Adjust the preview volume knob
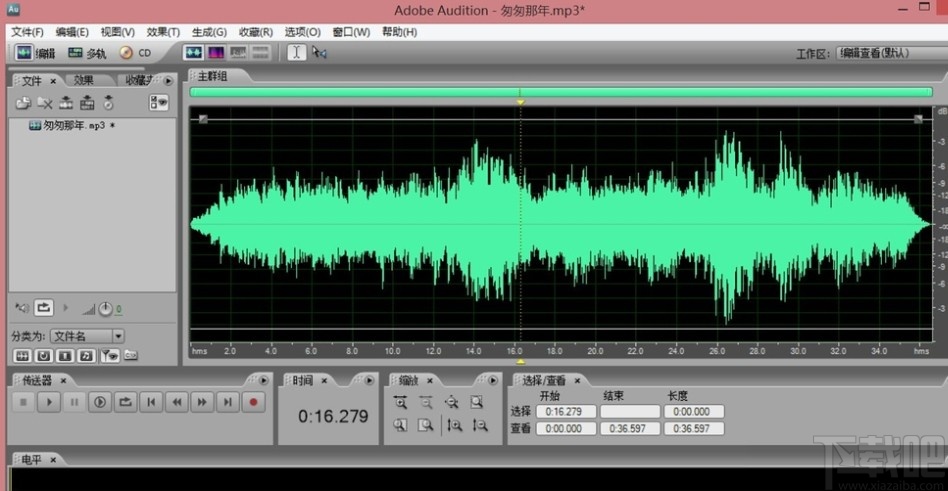The height and width of the screenshot is (491, 948). click(106, 309)
